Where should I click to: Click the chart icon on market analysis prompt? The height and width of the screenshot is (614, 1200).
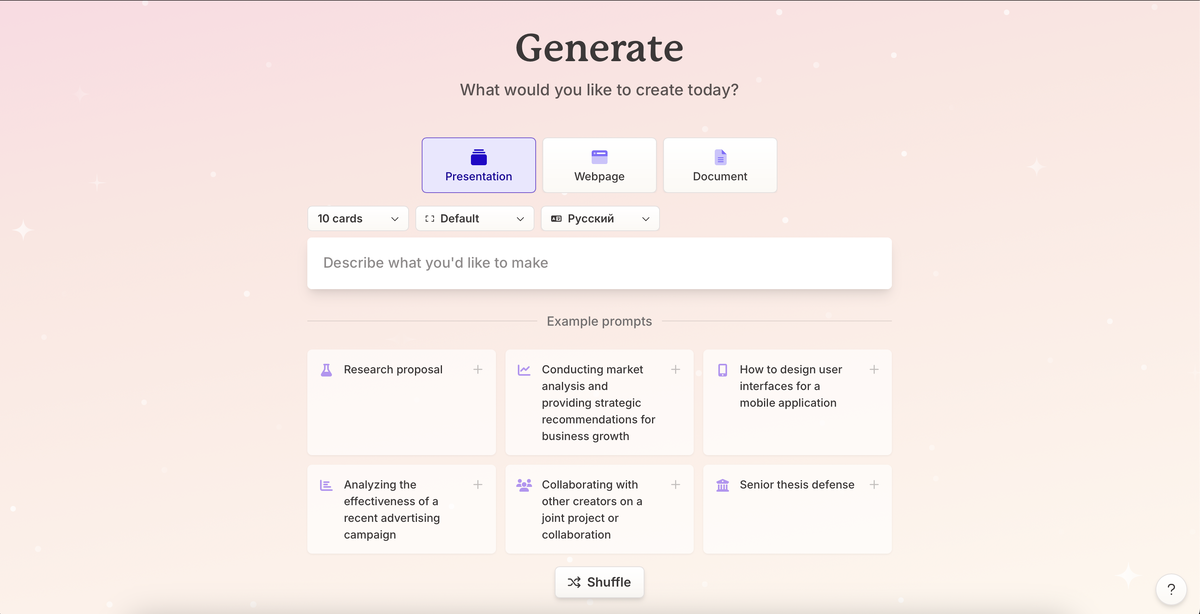(524, 369)
